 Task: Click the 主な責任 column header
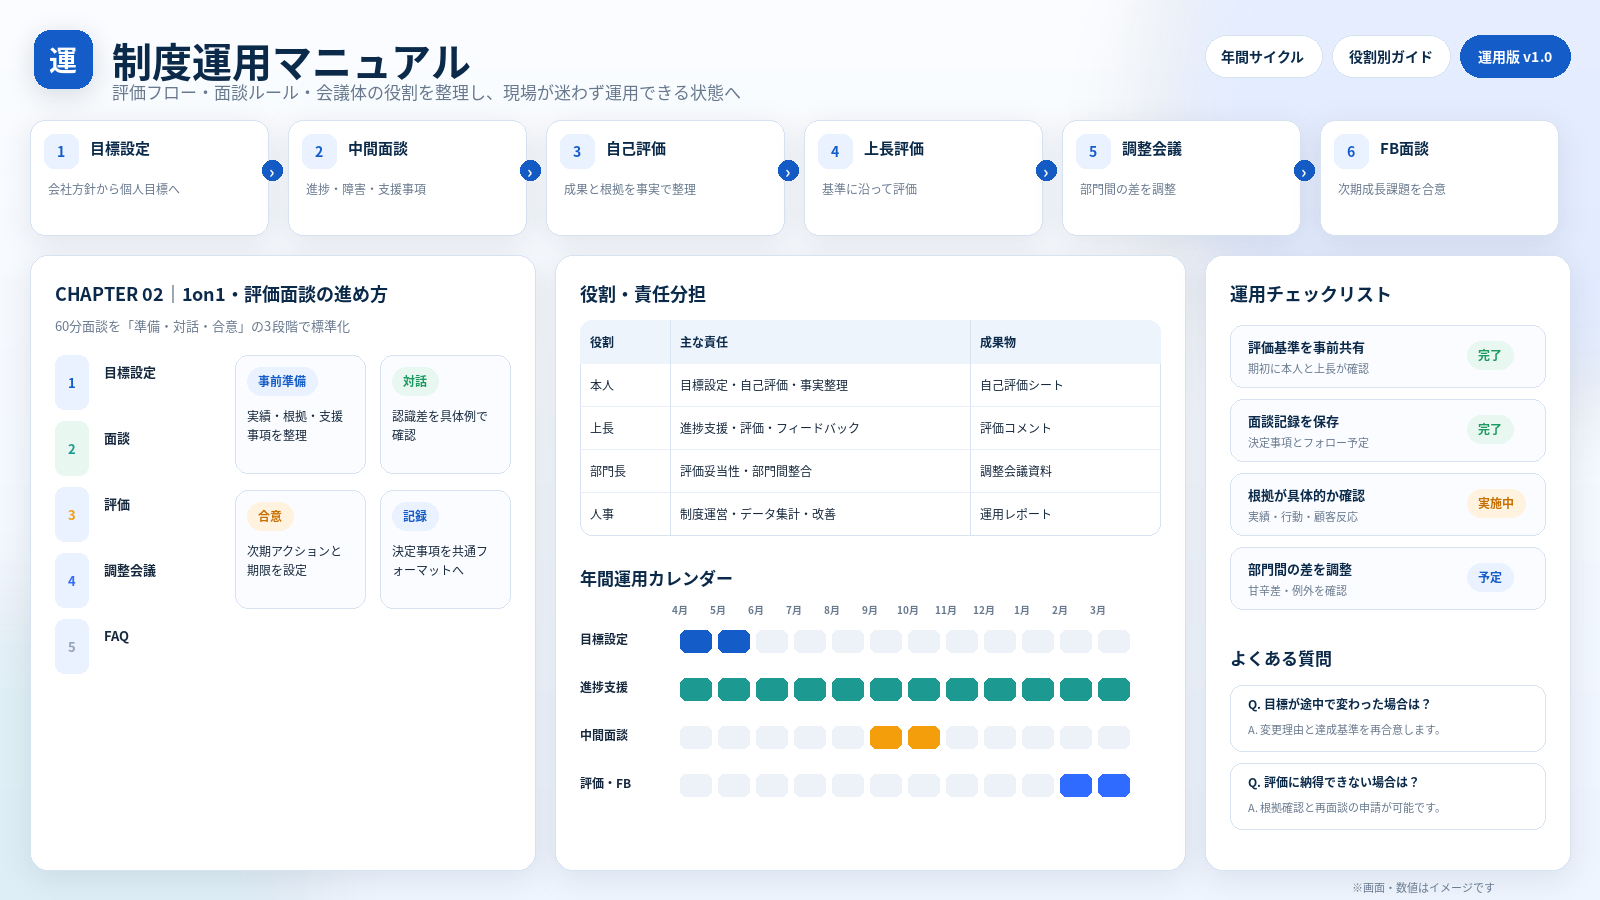pos(820,342)
